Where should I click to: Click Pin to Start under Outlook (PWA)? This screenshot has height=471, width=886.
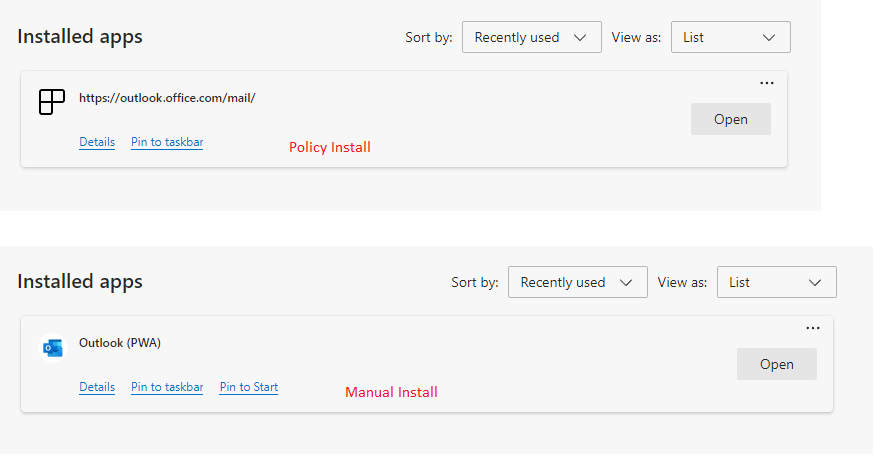(x=249, y=387)
